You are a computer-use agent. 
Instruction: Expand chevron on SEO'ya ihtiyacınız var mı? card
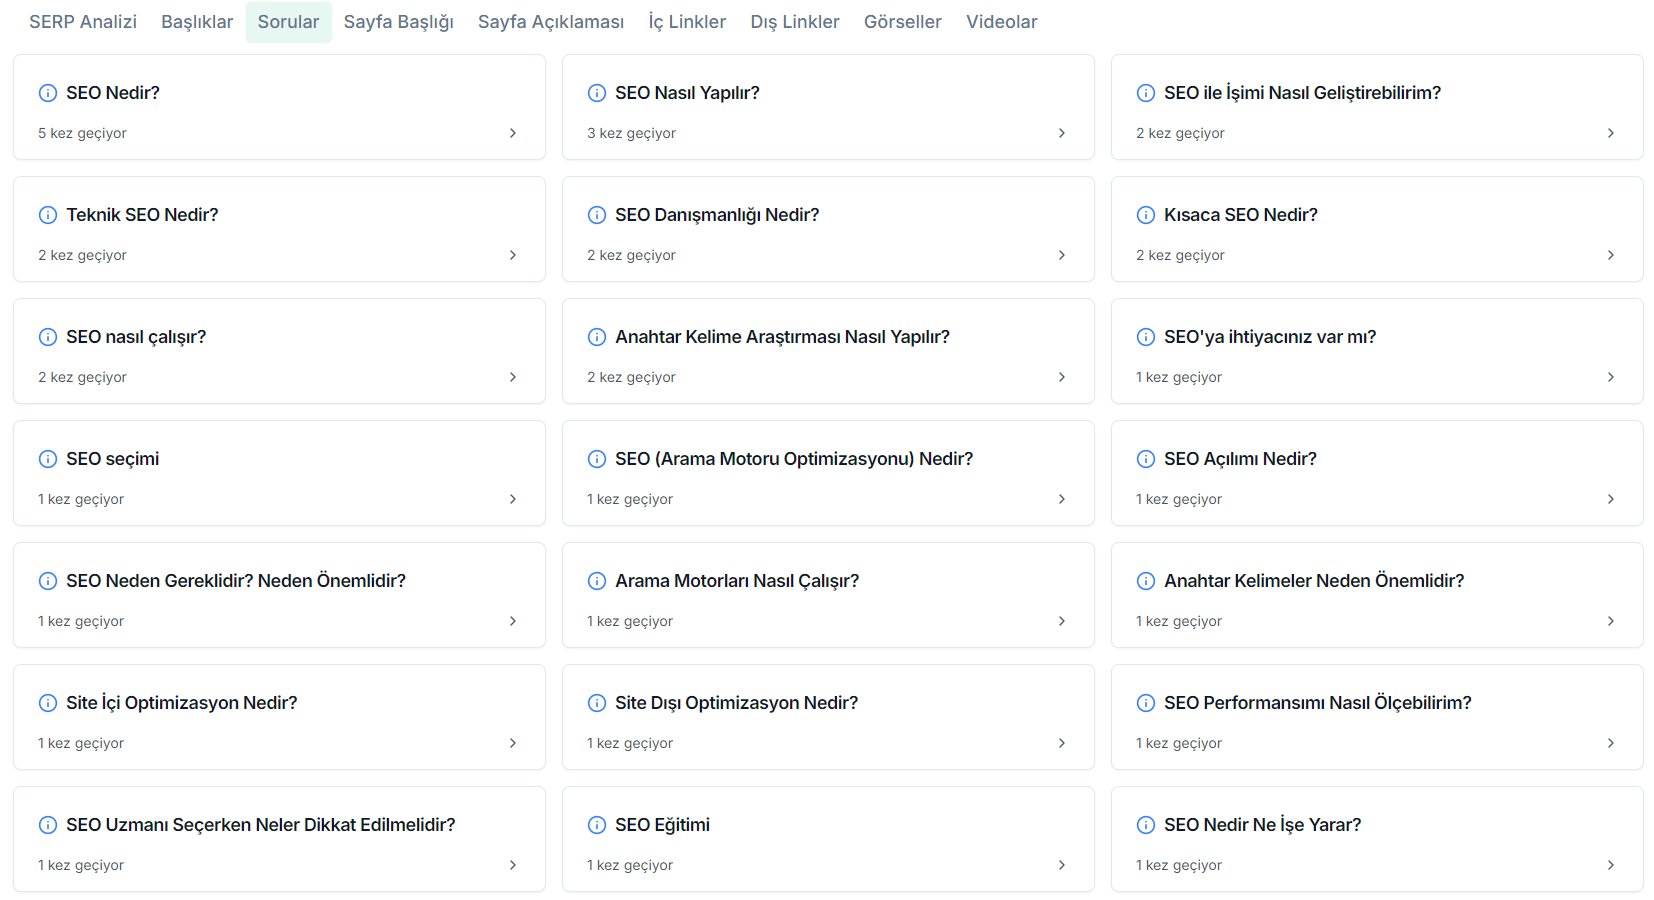[1610, 377]
